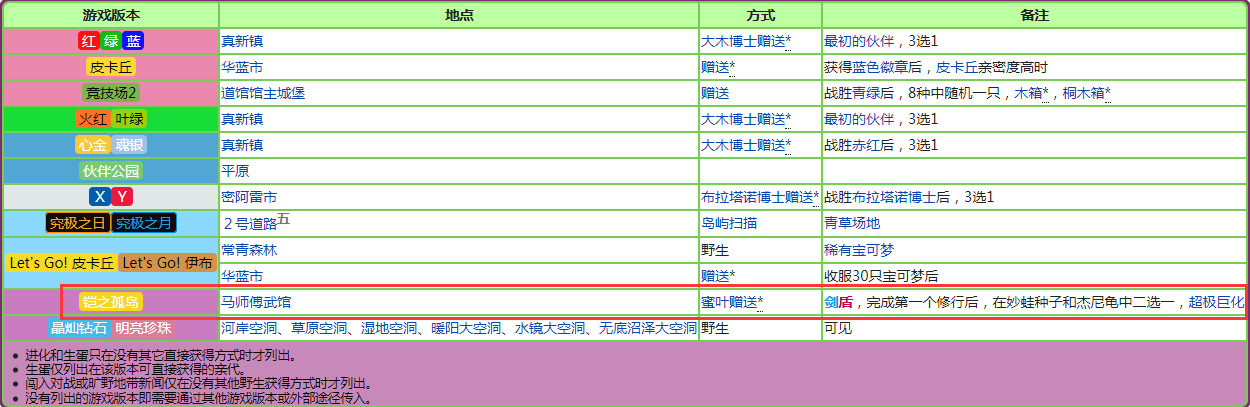Click the 铠之孤岛 badge
The image size is (1250, 407).
111,301
